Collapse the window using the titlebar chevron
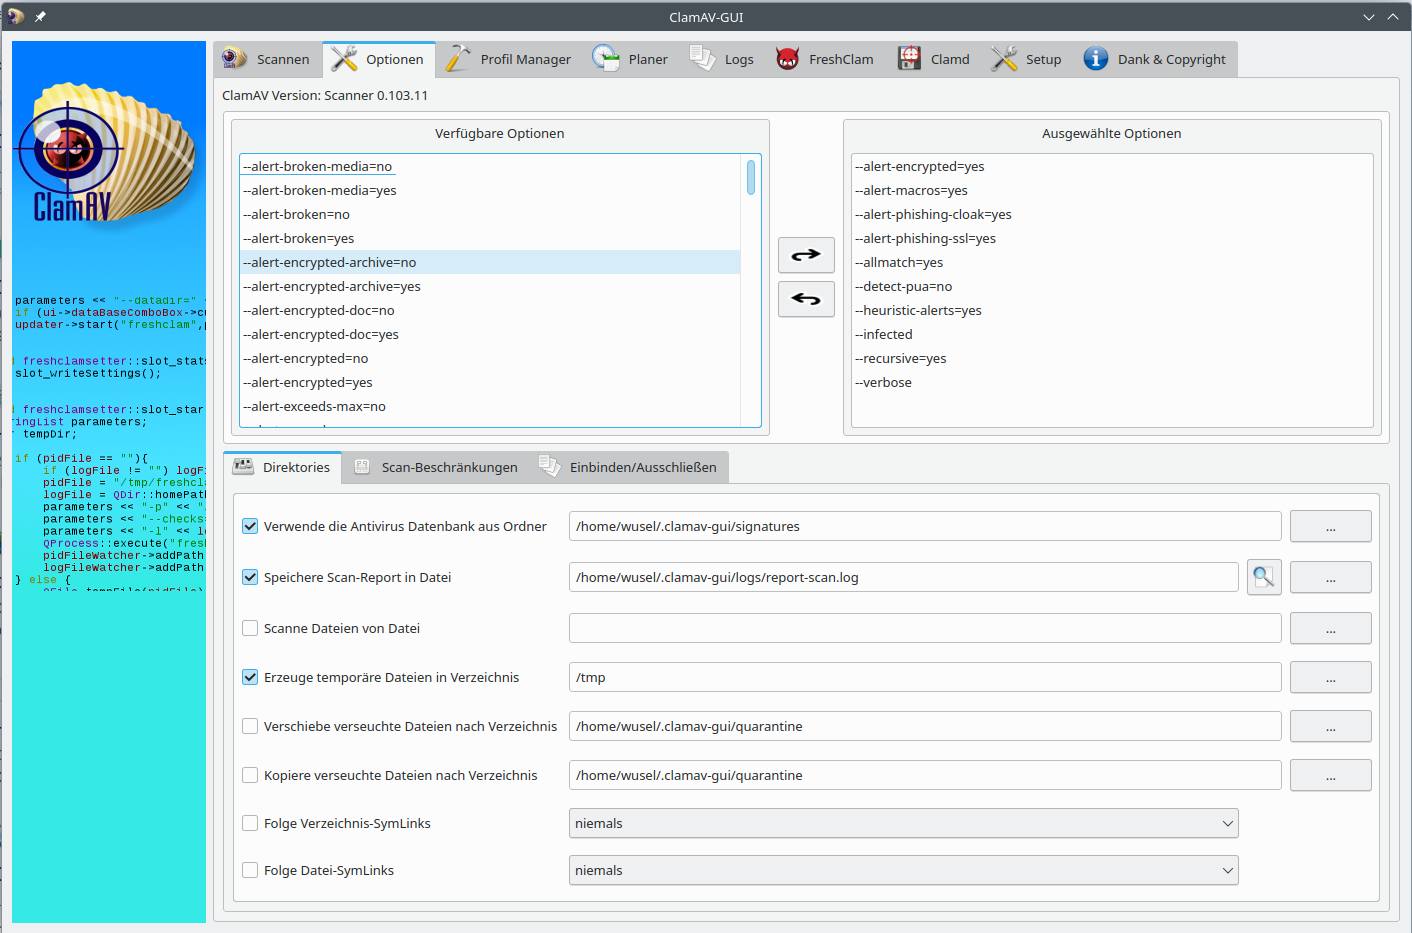 tap(1368, 16)
